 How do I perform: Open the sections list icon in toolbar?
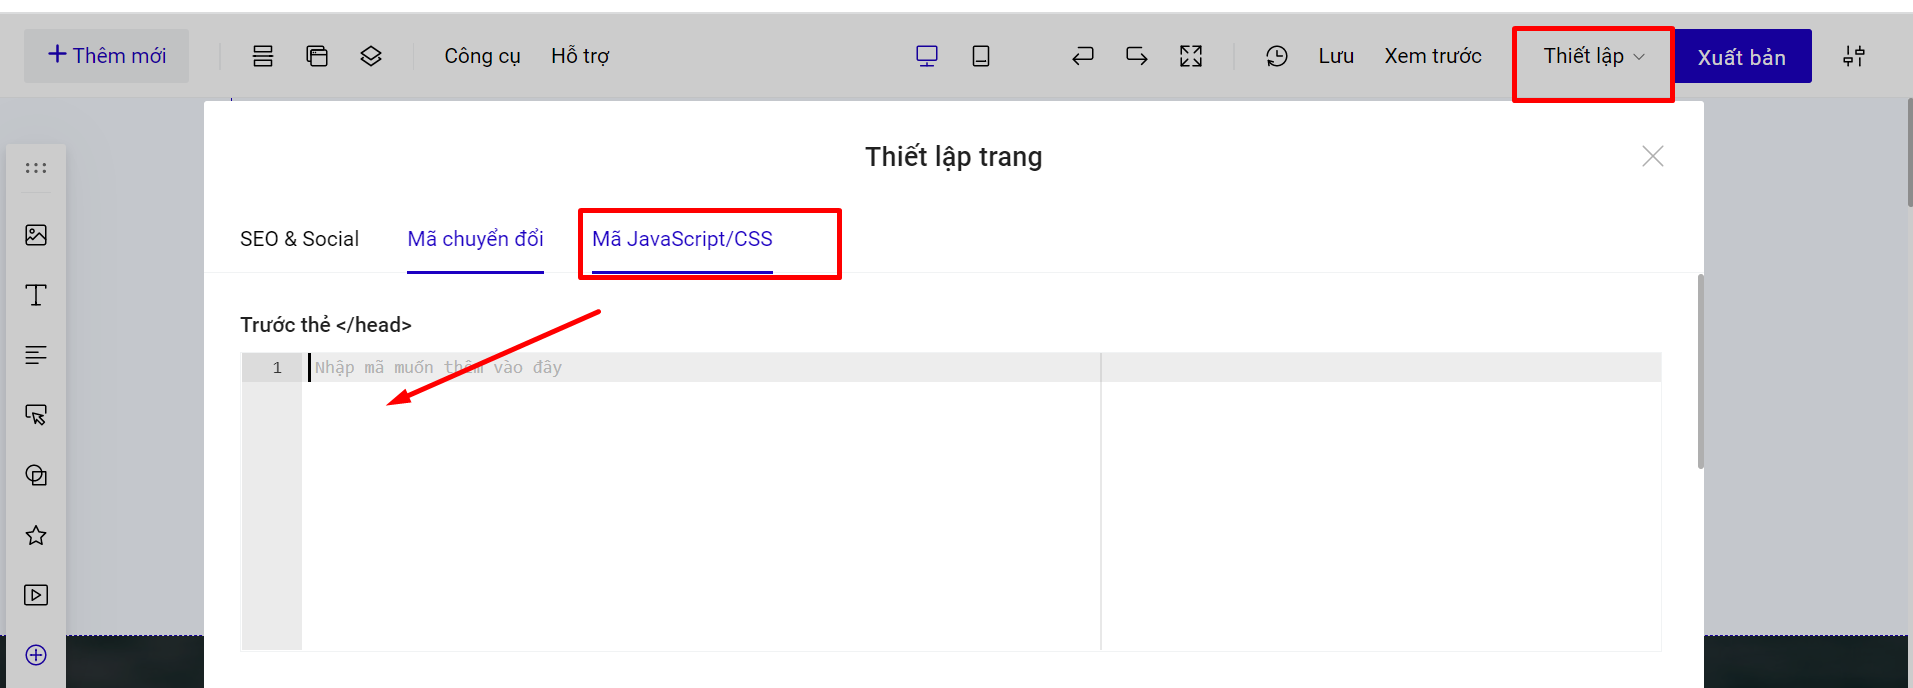tap(263, 56)
